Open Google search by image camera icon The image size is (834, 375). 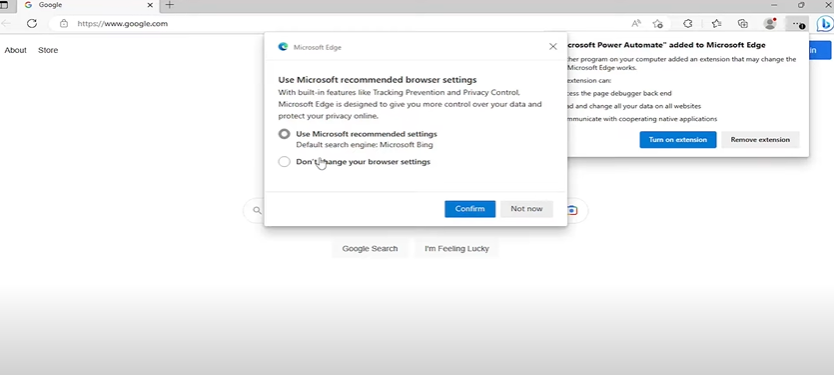click(572, 210)
